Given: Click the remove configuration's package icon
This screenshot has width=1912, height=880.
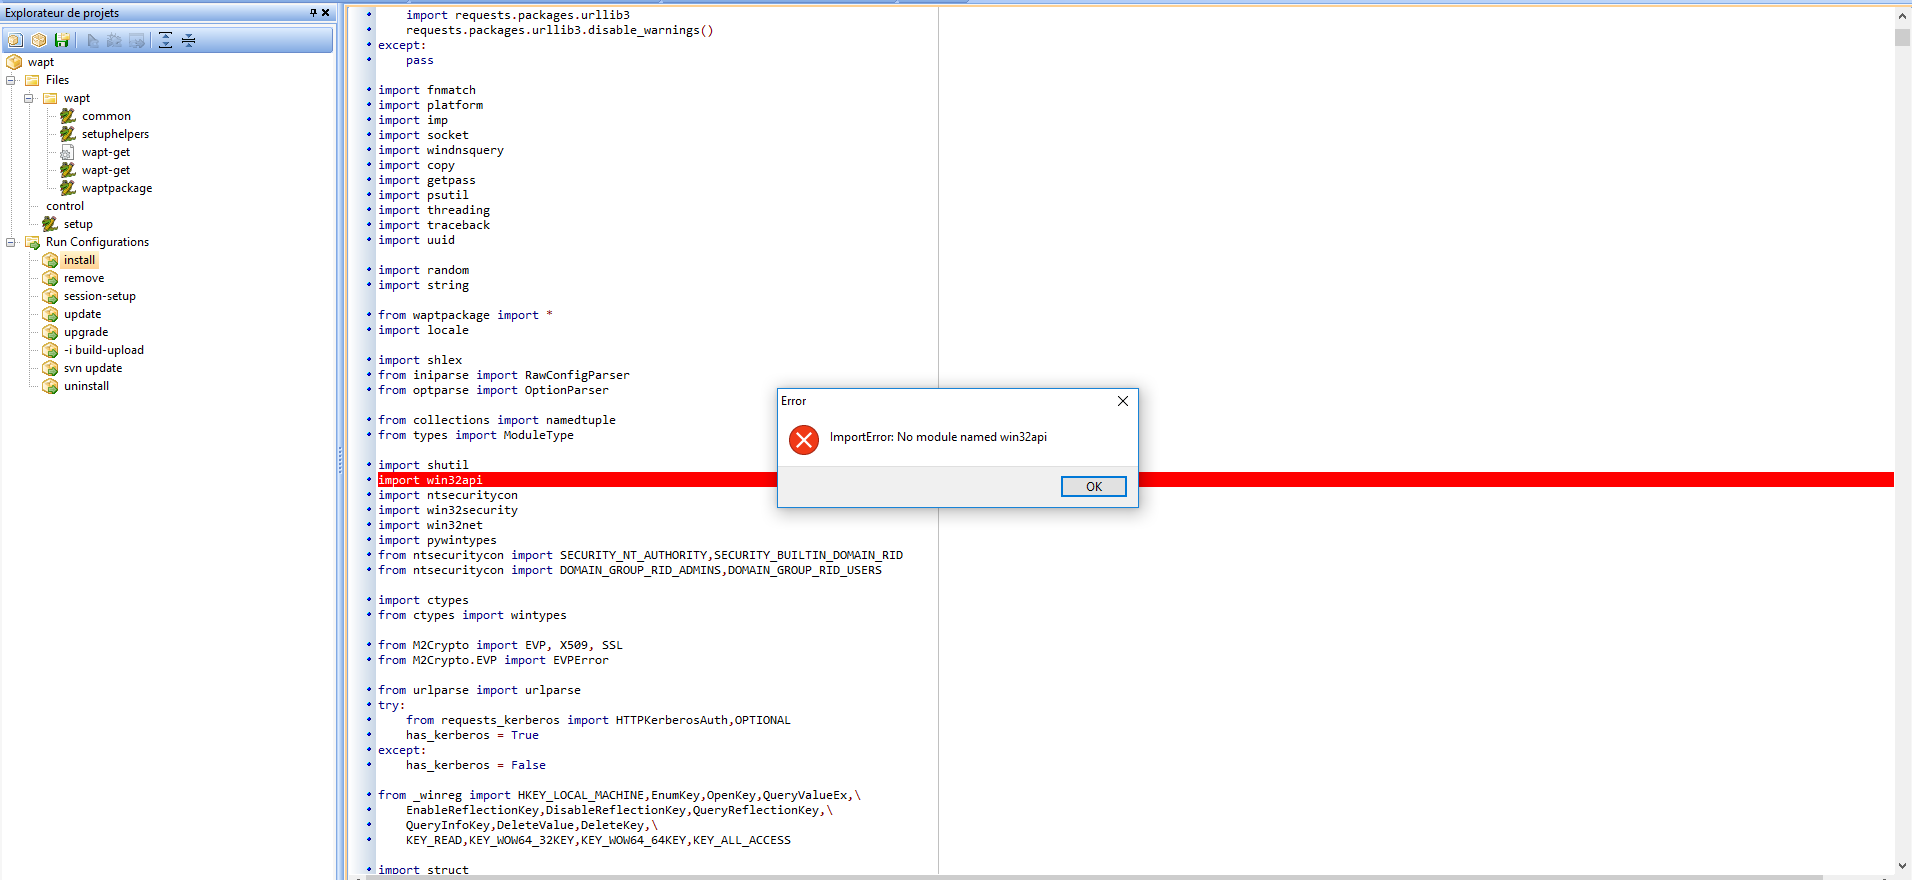Looking at the screenshot, I should coord(50,278).
